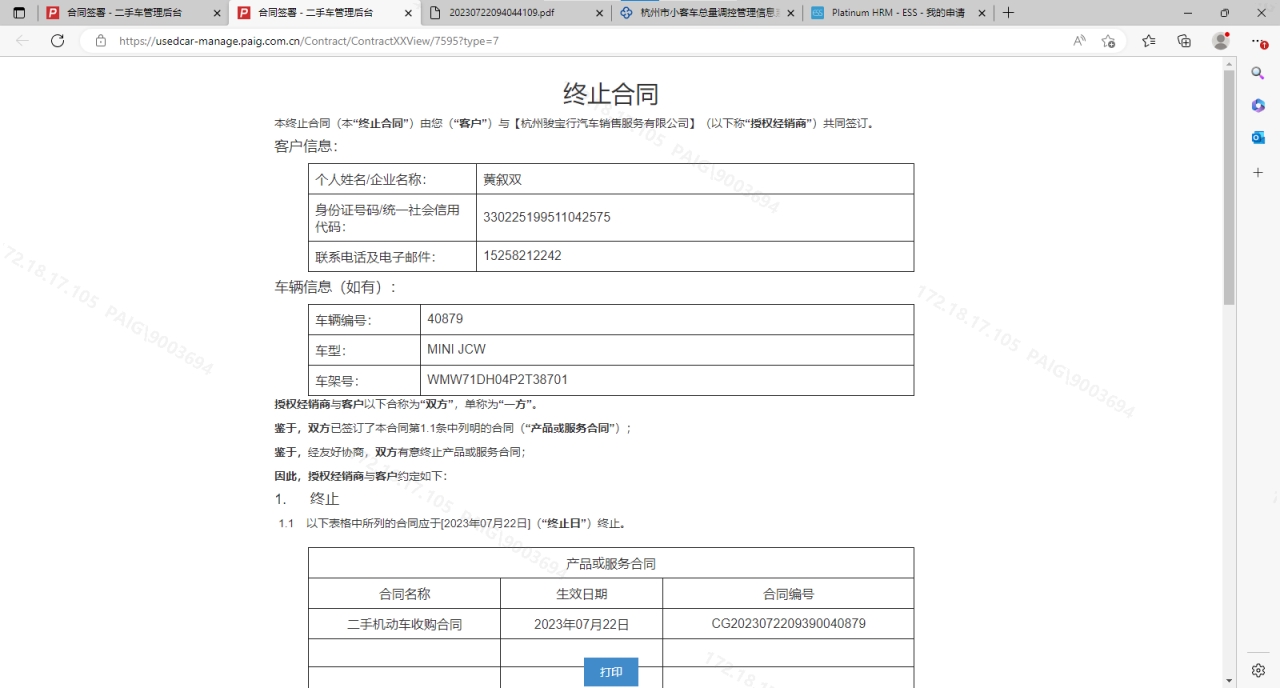Click the blue 打印 print button

tap(611, 672)
